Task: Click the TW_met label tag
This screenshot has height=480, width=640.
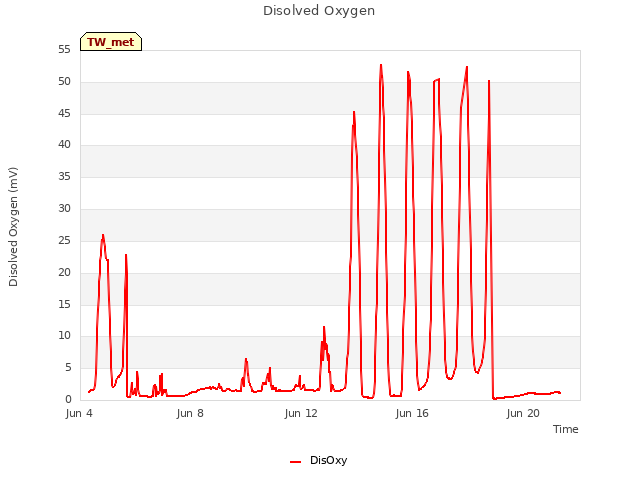Action: coord(111,42)
